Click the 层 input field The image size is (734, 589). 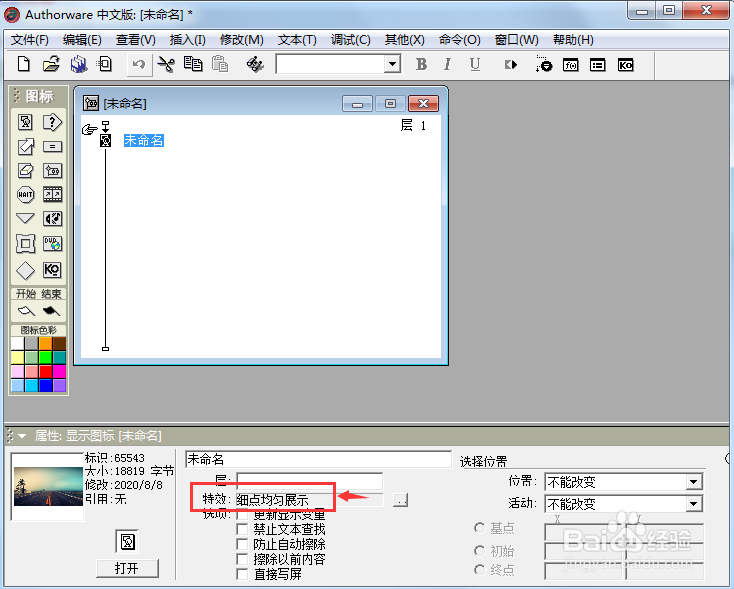pos(309,481)
